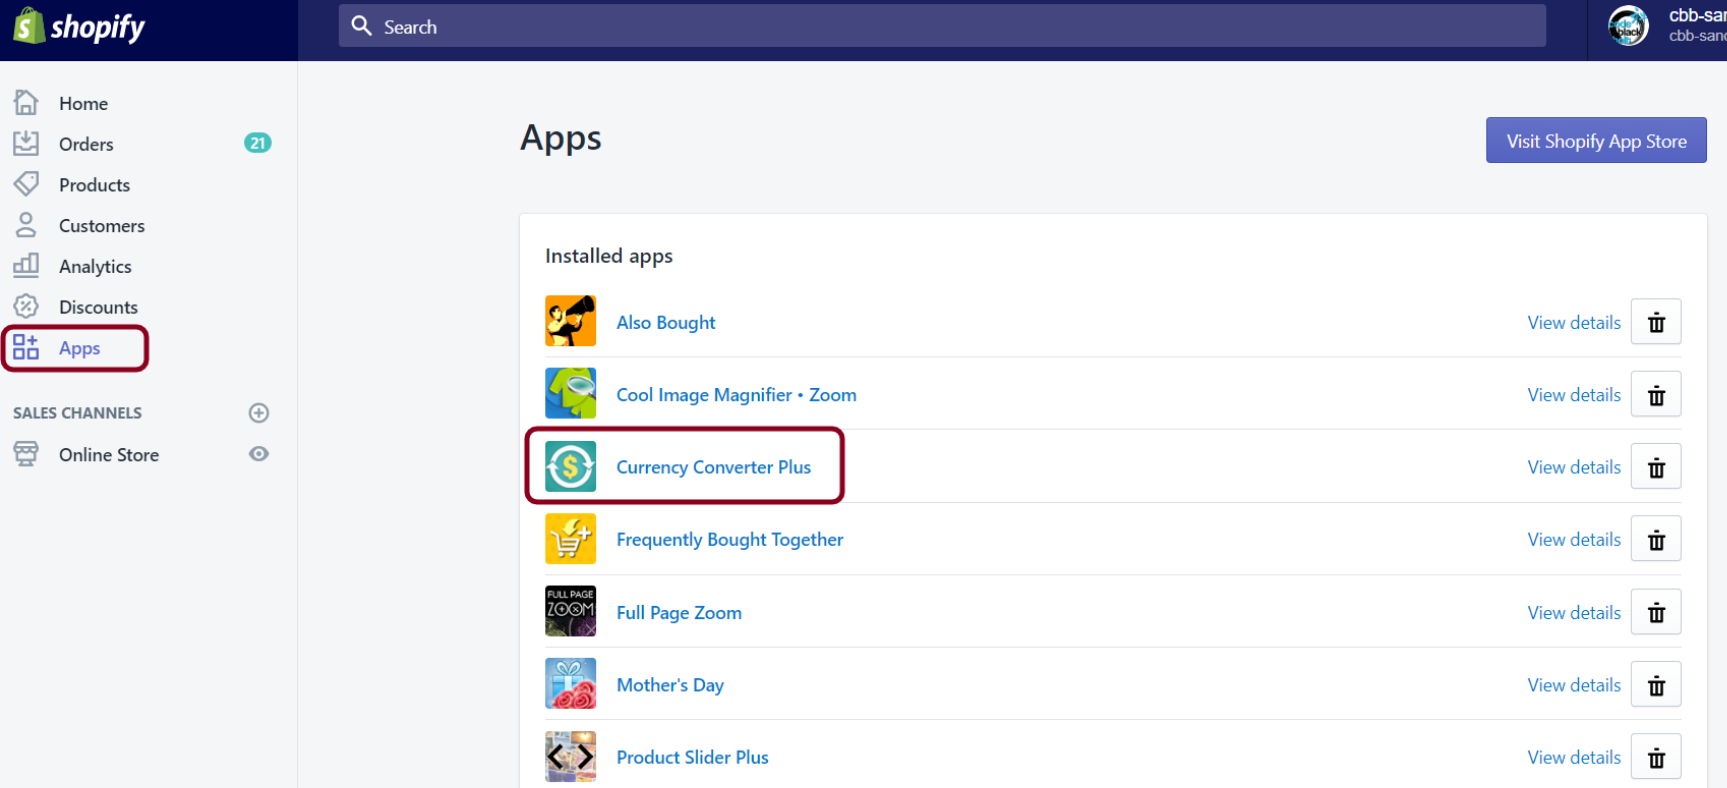
Task: Click the Discounts badge icon
Action: coord(26,306)
